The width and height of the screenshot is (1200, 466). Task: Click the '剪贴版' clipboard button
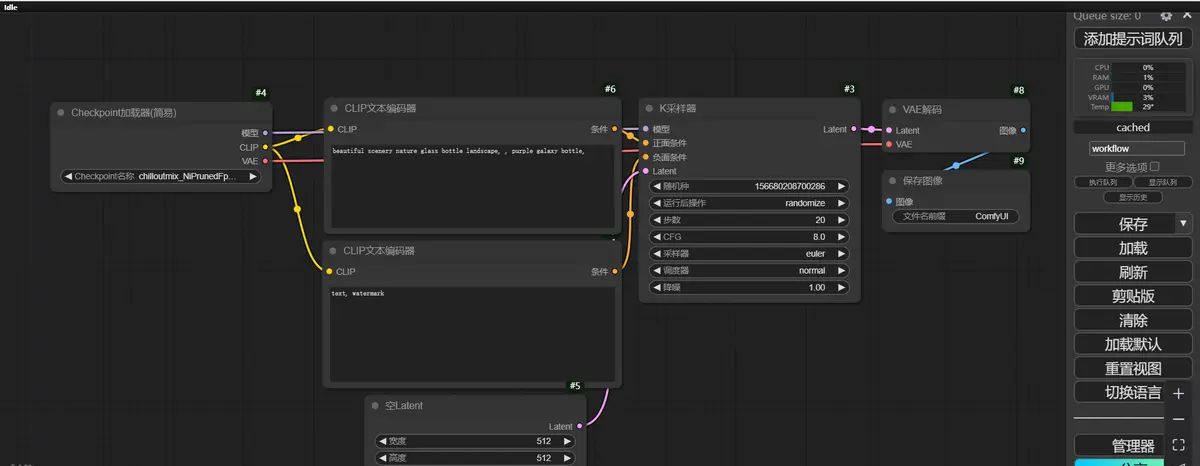pyautogui.click(x=1132, y=296)
